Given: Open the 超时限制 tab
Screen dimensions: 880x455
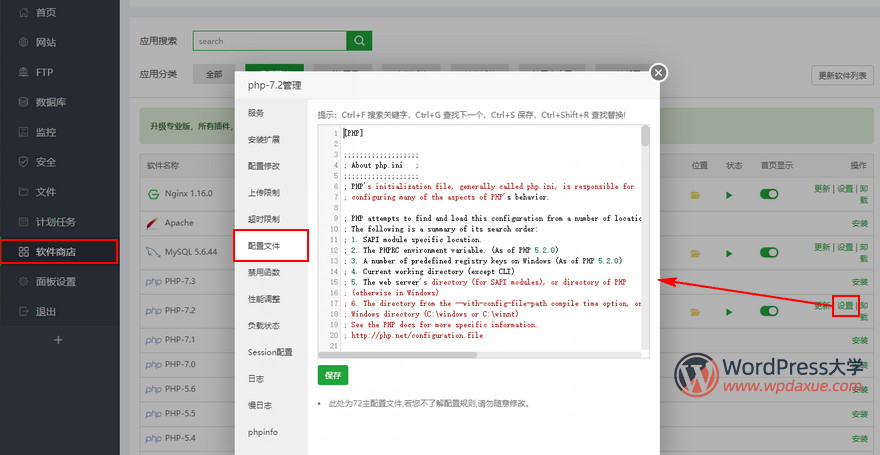Looking at the screenshot, I should pos(271,219).
